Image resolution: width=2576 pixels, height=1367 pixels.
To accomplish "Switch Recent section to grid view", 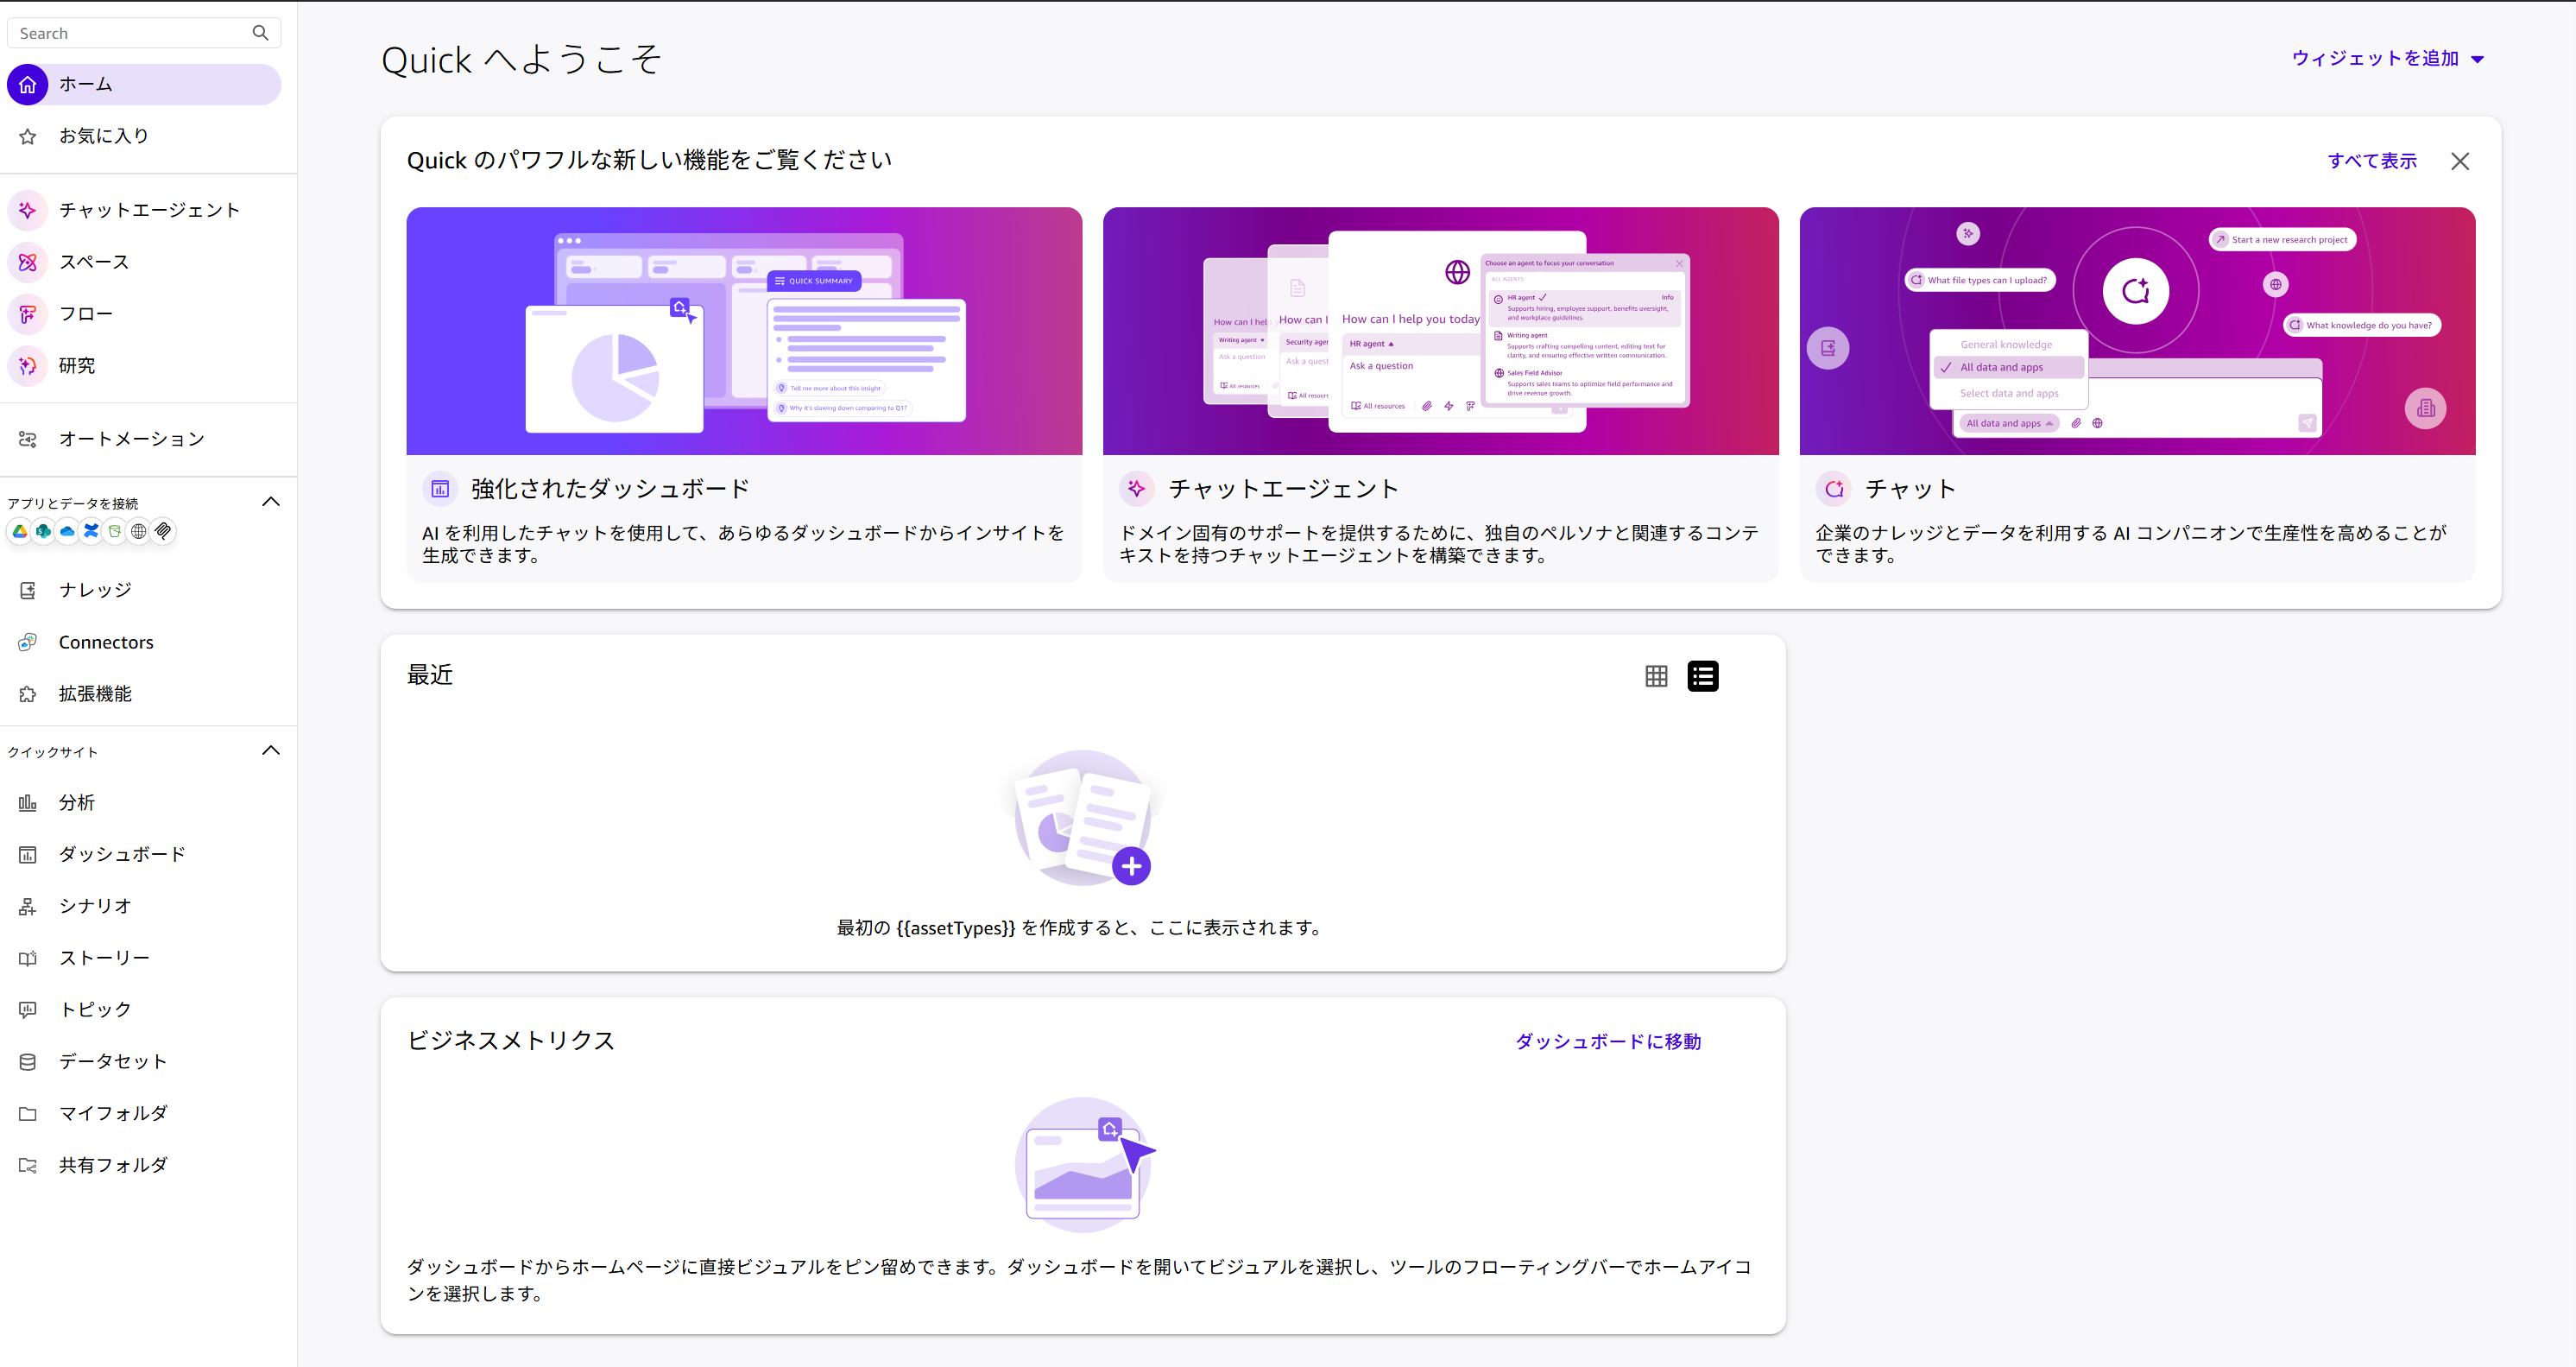I will click(x=1656, y=676).
